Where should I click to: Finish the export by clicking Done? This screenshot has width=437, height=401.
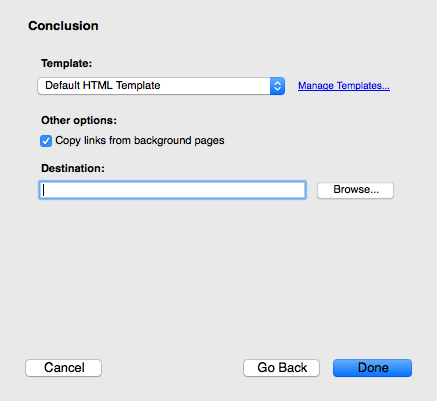[372, 368]
